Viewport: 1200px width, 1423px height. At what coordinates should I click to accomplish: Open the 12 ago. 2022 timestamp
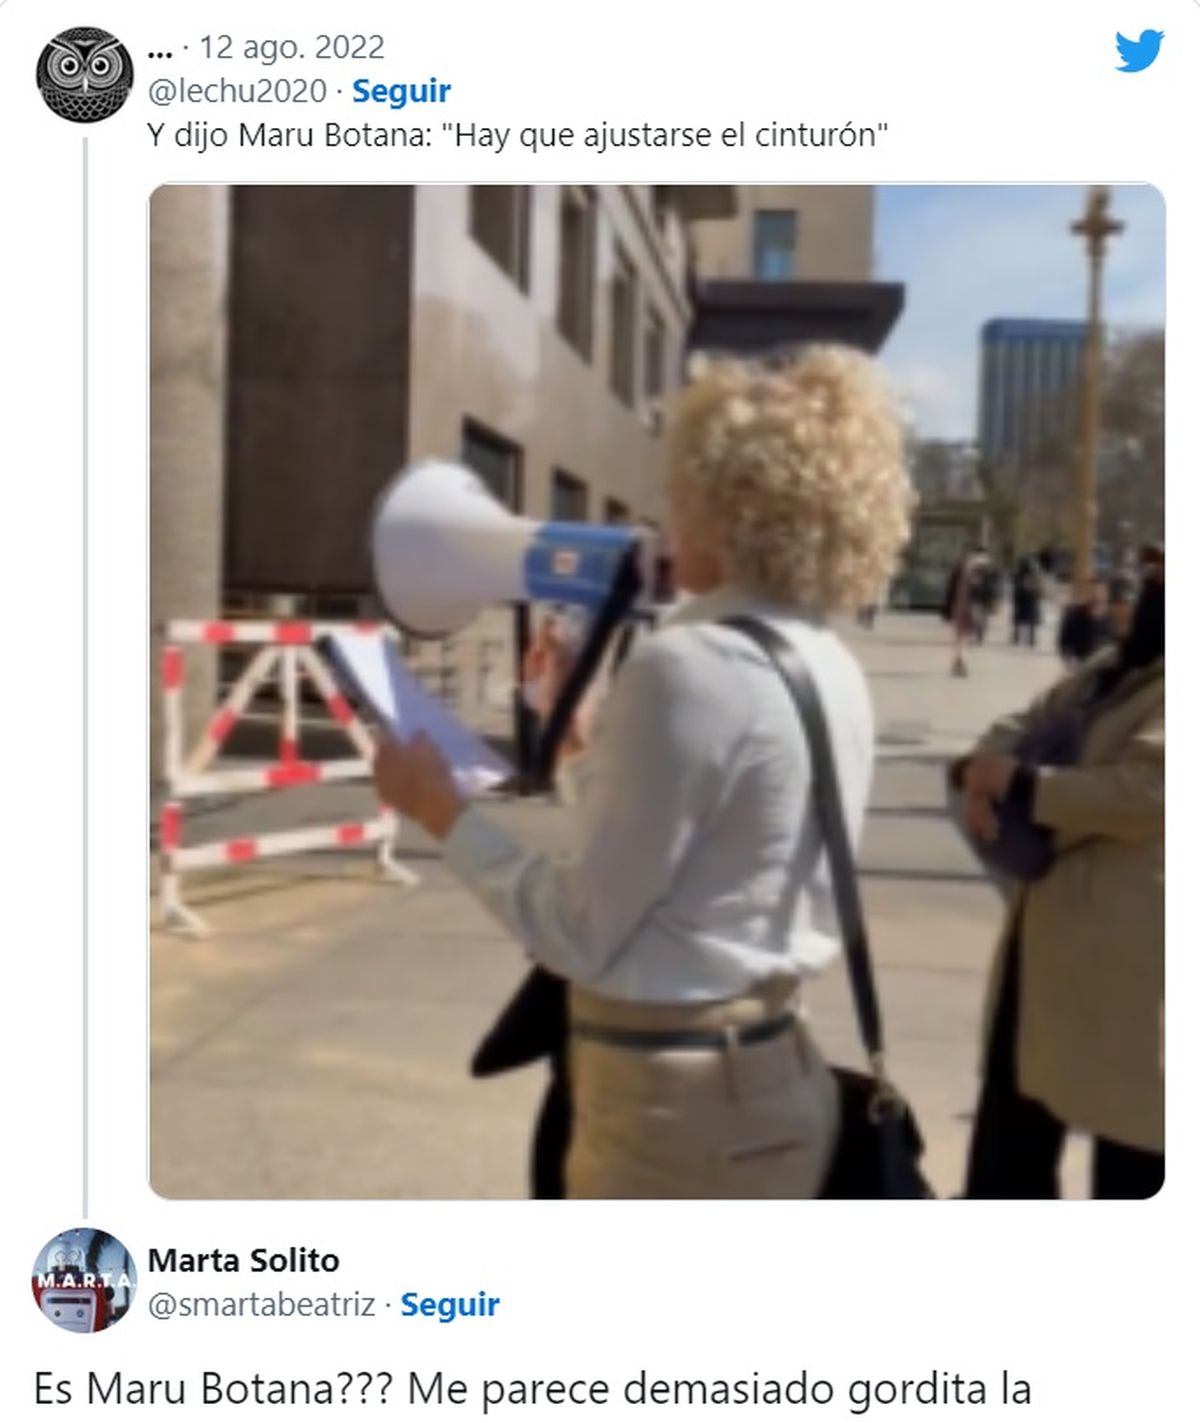pos(292,47)
